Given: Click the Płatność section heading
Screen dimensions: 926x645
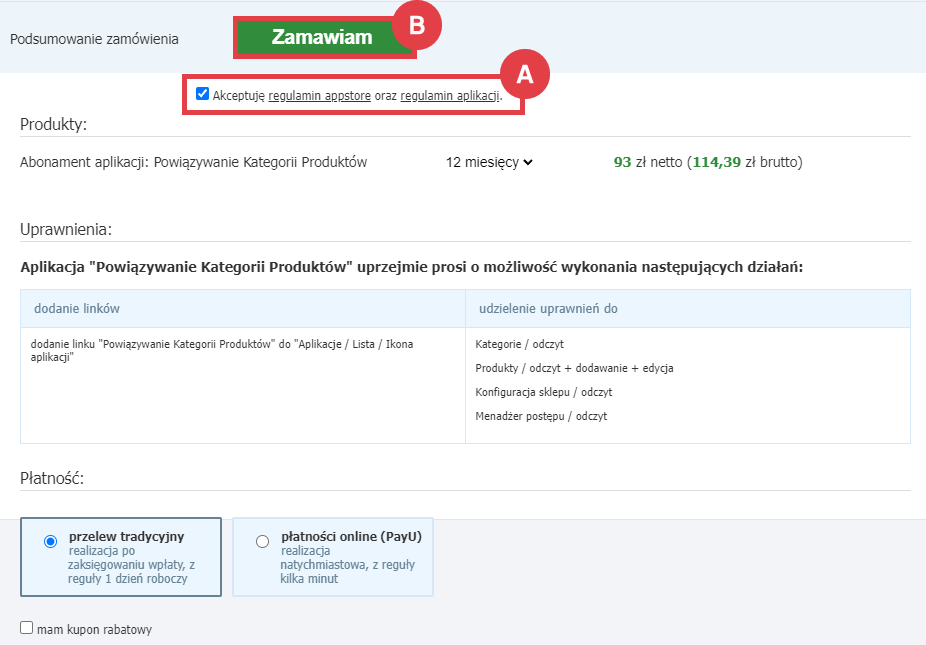Looking at the screenshot, I should pyautogui.click(x=51, y=478).
